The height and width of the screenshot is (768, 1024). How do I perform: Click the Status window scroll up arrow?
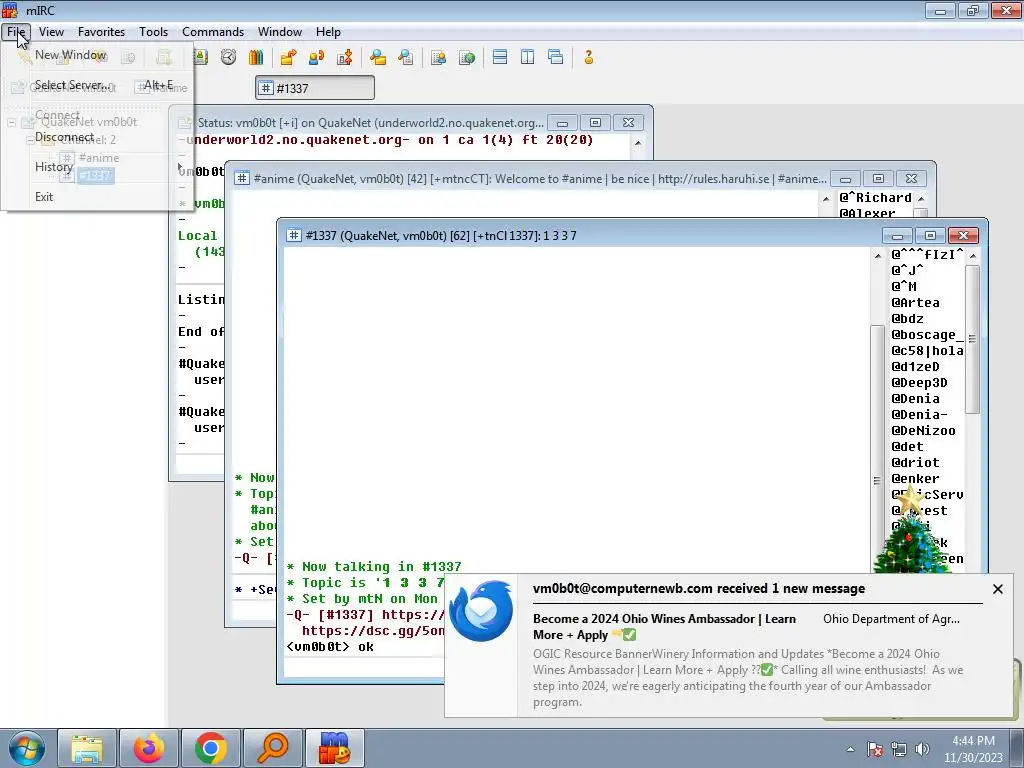coord(638,142)
